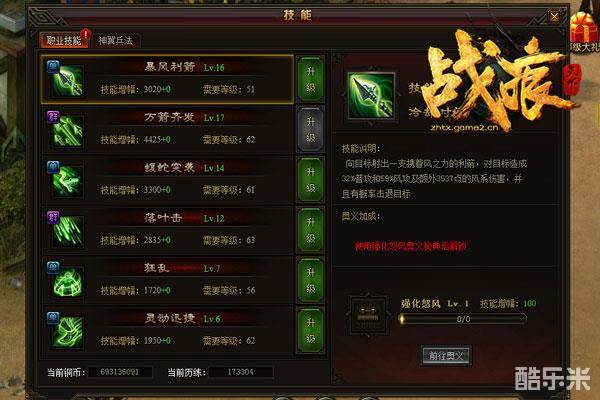The width and height of the screenshot is (600, 400).
Task: Upgrade 蝮蛇突袭 with its 升级 button
Action: tap(311, 180)
